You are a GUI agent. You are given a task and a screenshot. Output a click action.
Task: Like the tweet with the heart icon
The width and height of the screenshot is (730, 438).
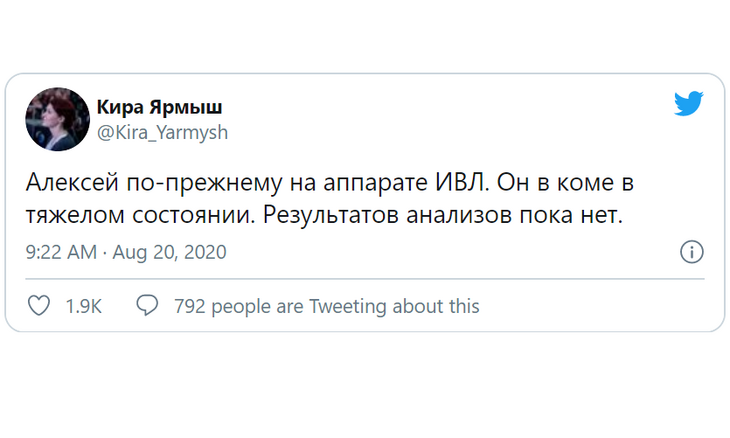click(x=38, y=306)
